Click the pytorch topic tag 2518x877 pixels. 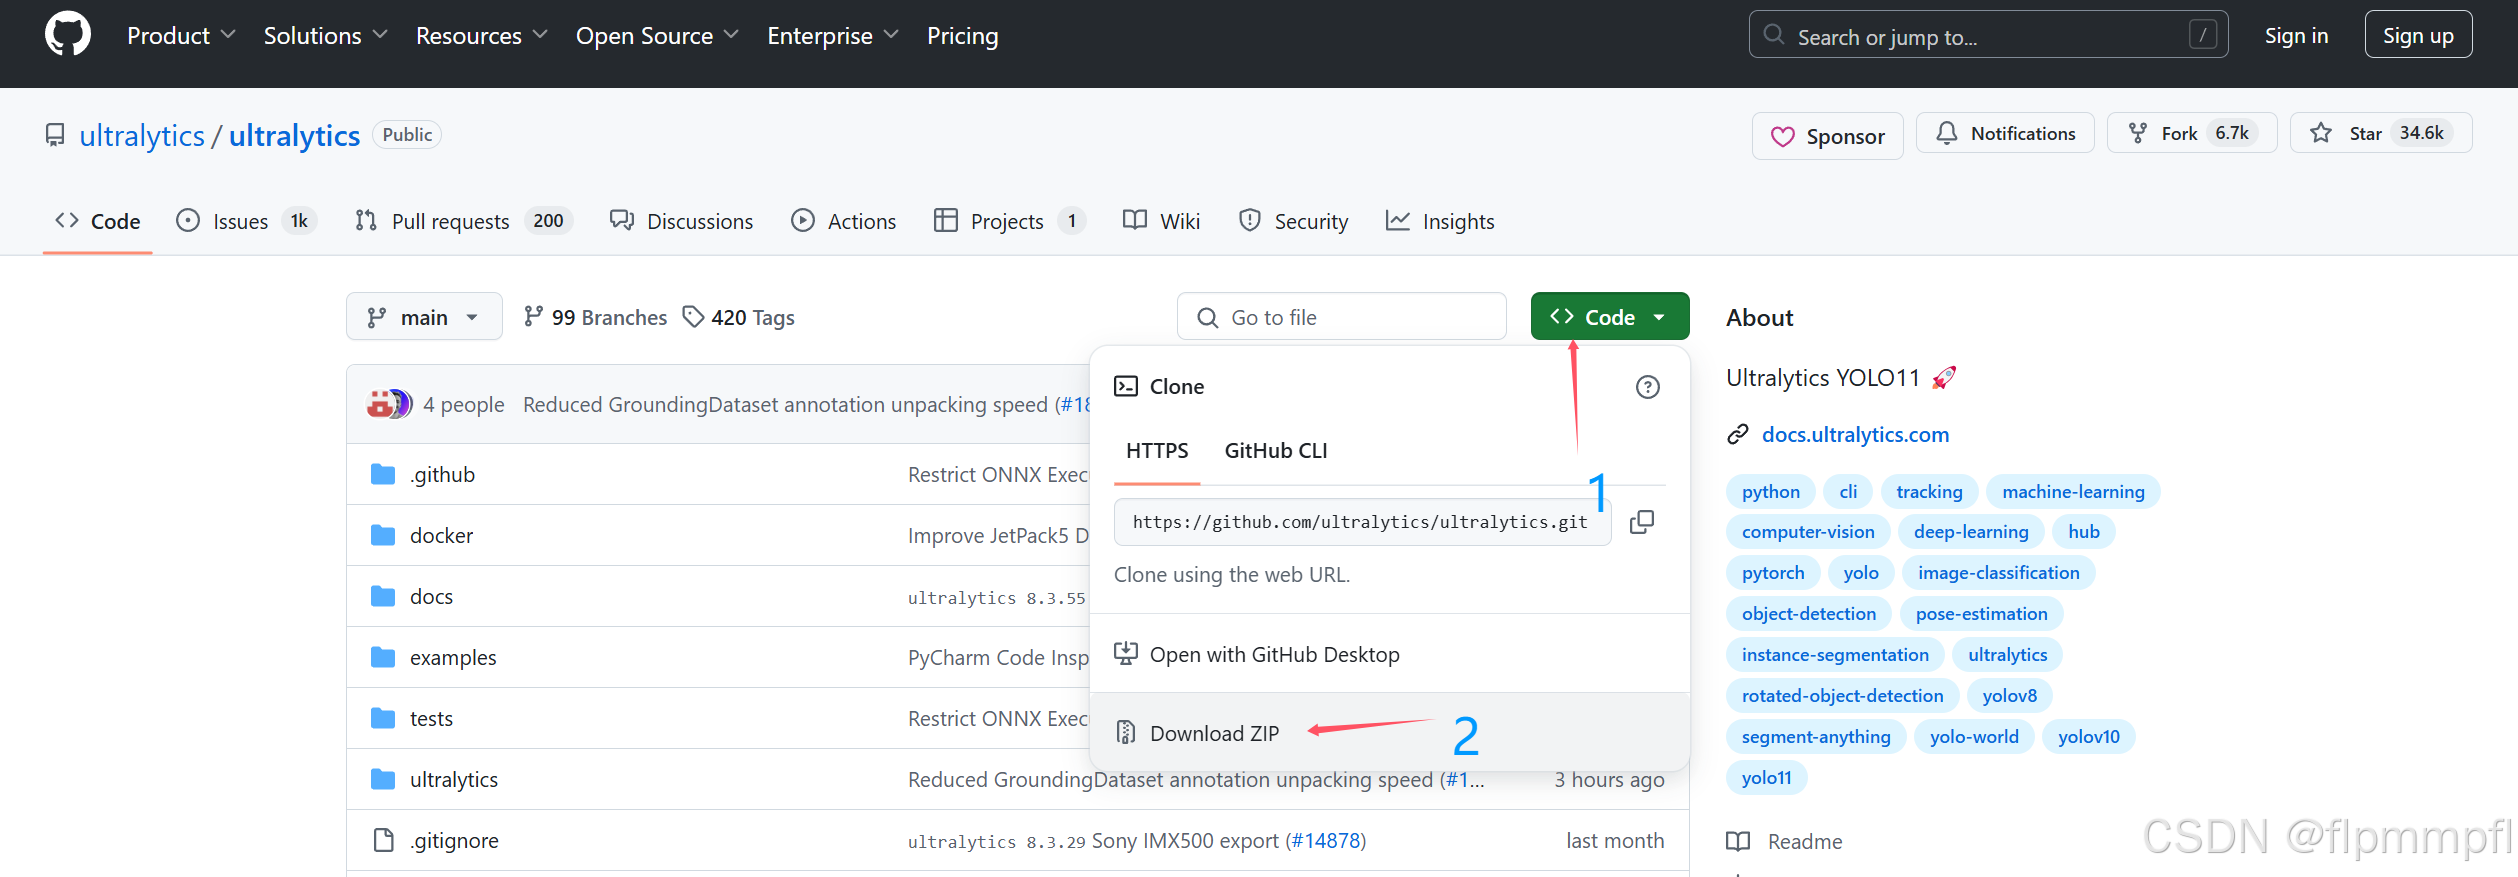pyautogui.click(x=1773, y=572)
